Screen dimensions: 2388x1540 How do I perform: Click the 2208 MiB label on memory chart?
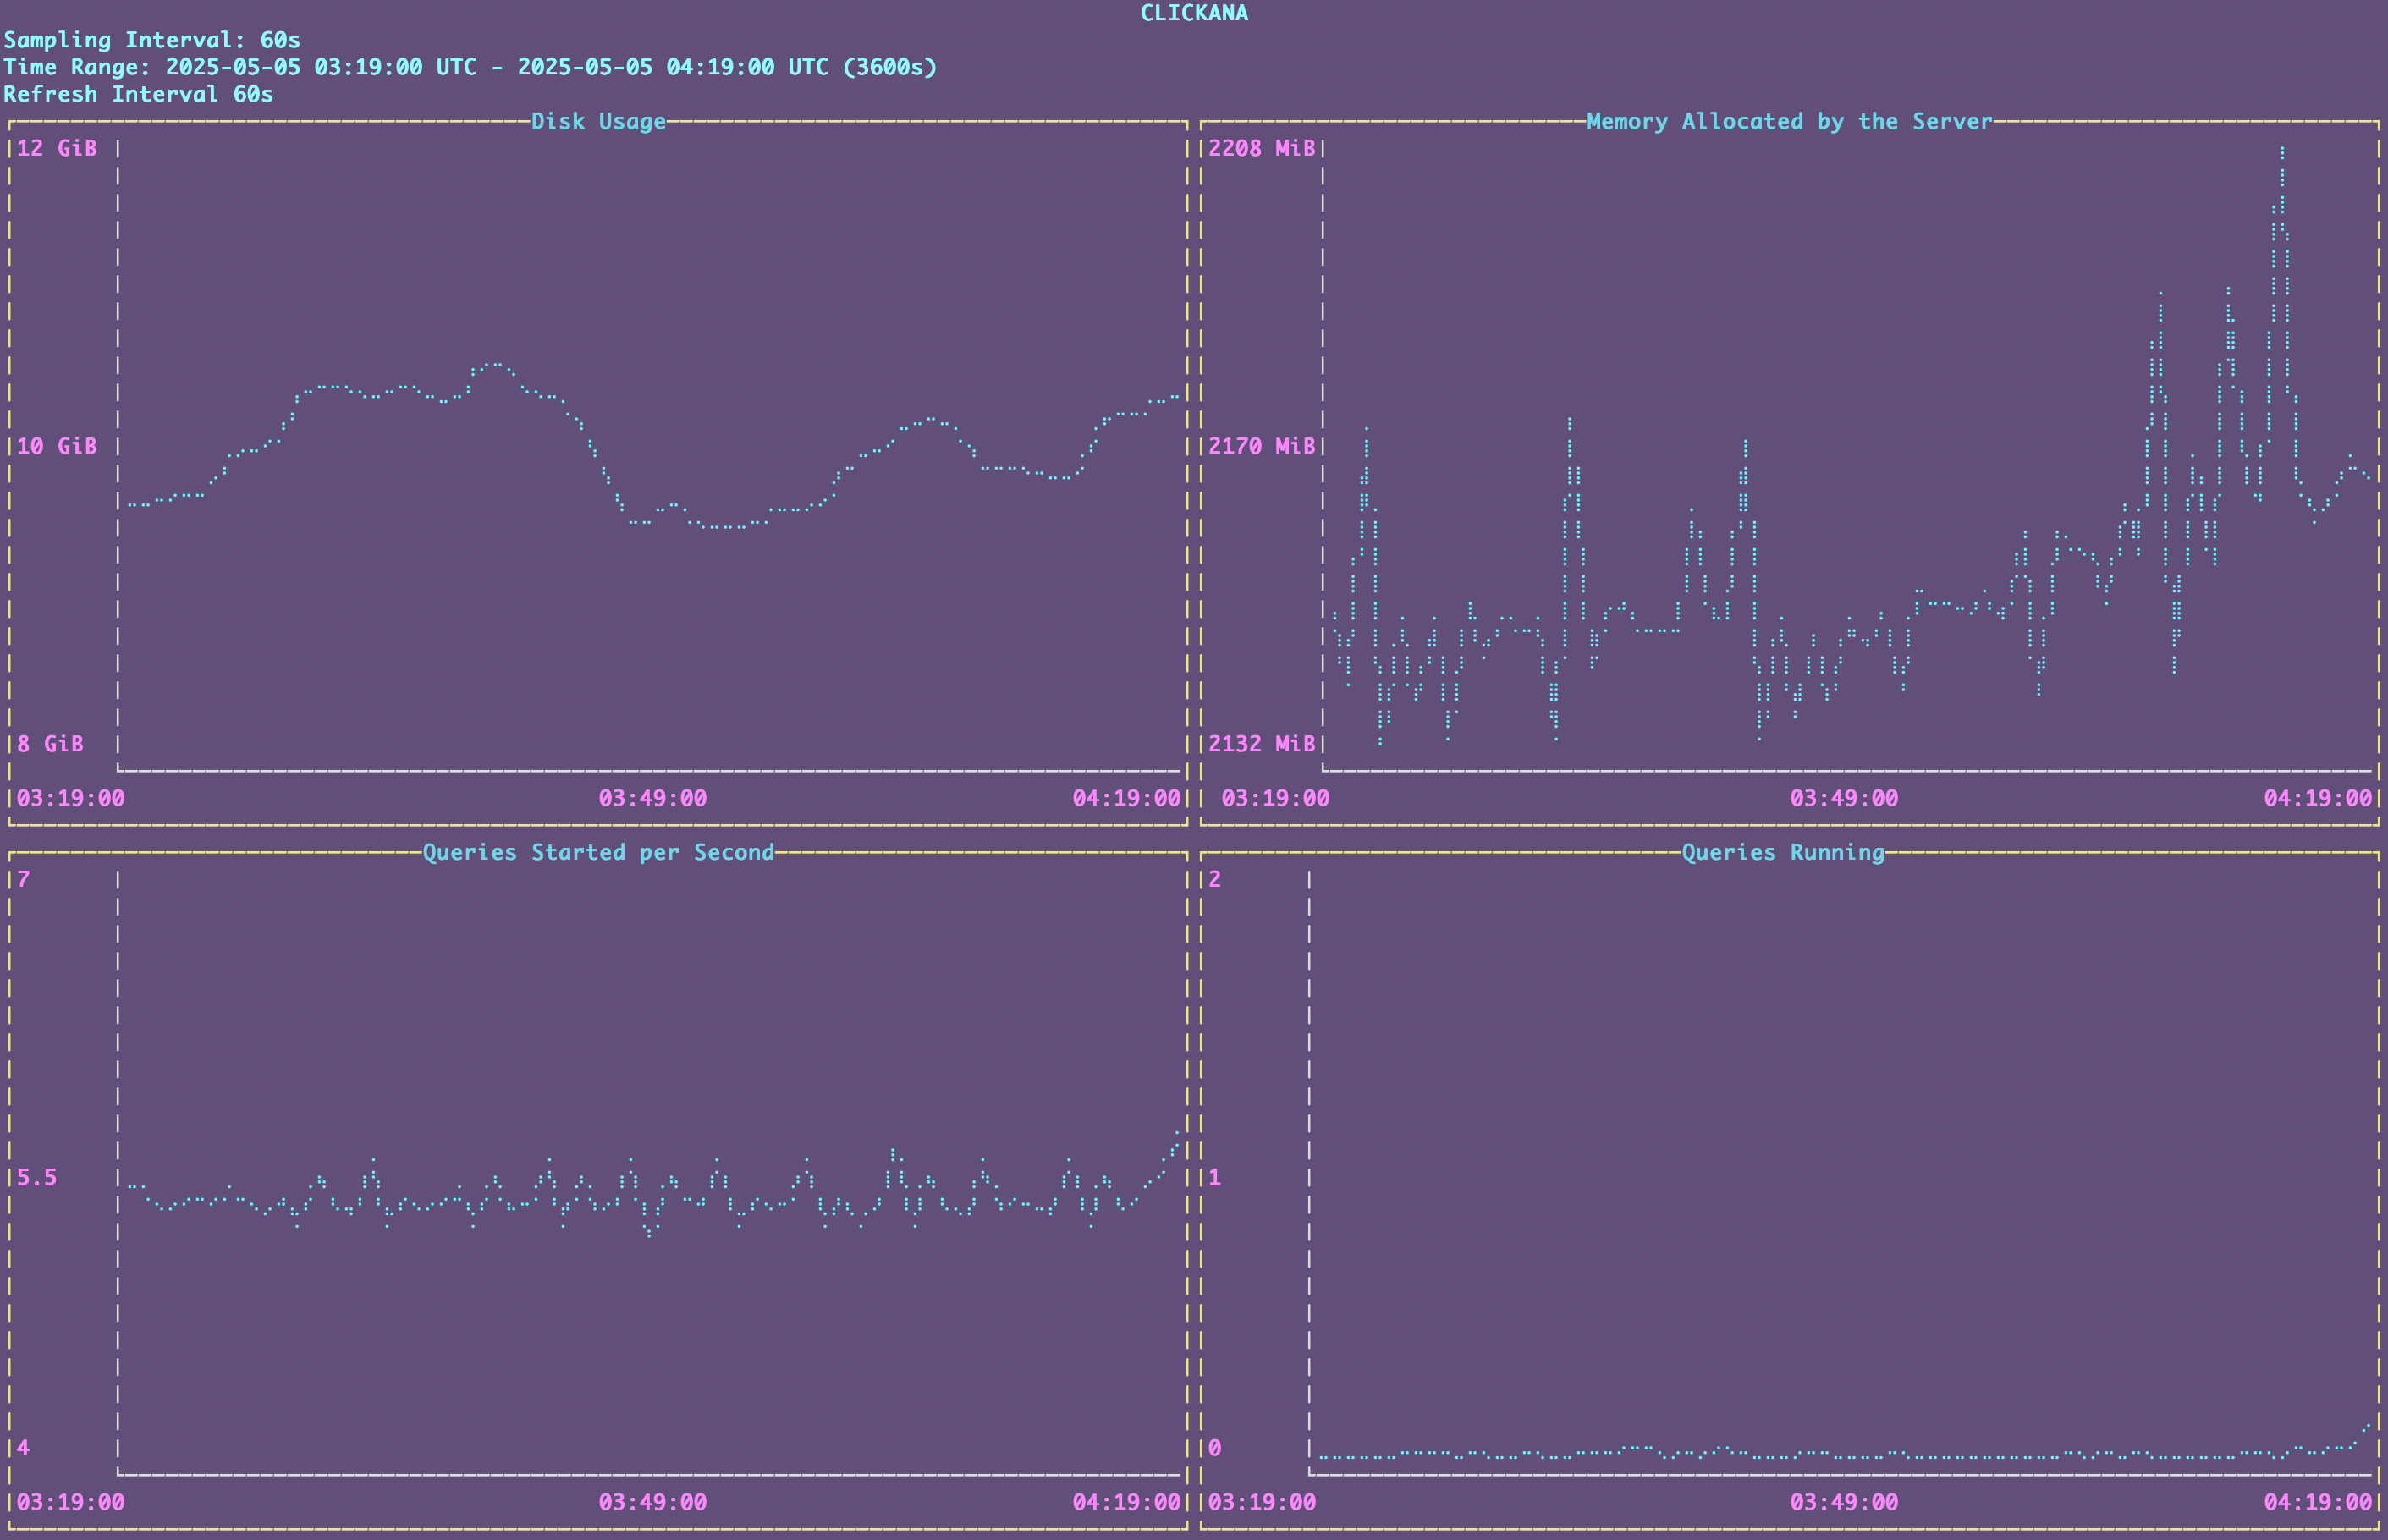[x=1261, y=148]
